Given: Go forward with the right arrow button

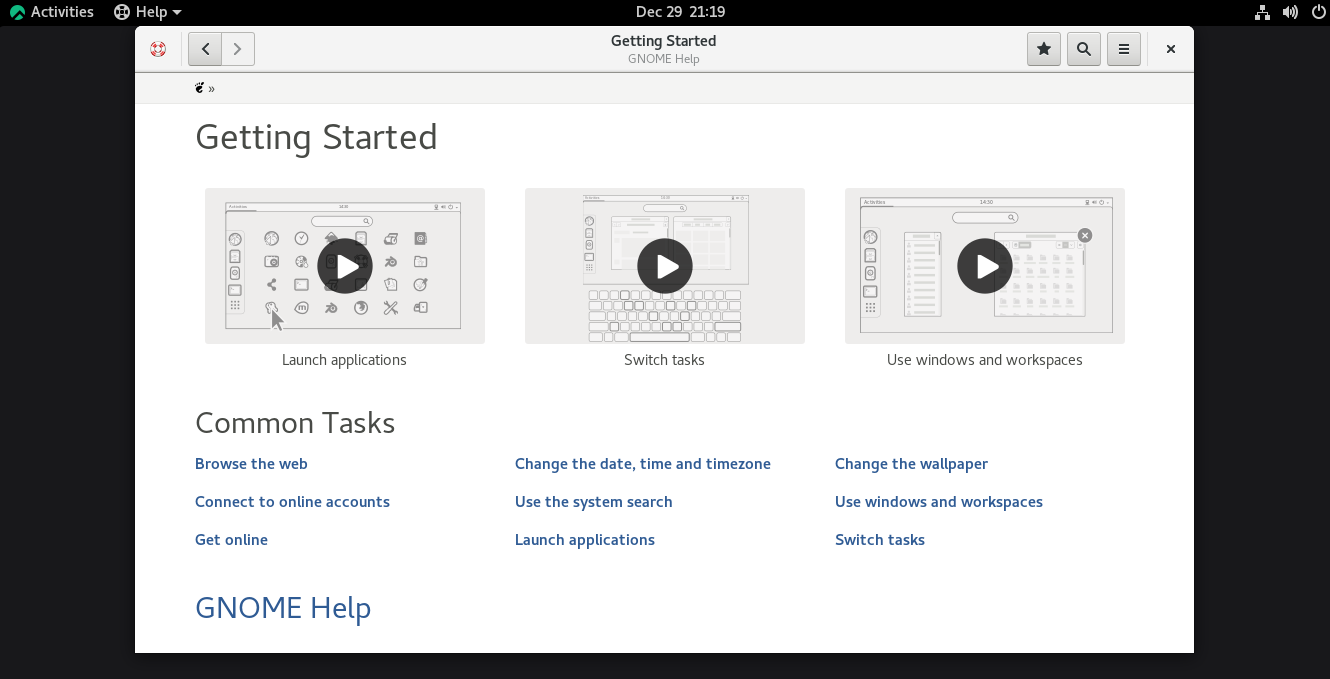Looking at the screenshot, I should [x=238, y=49].
